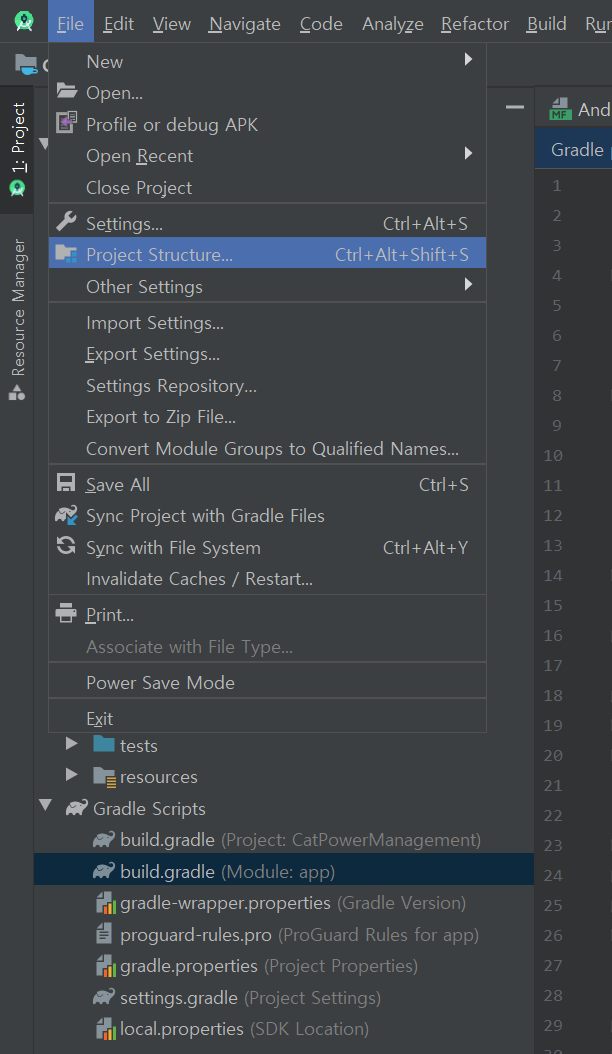The width and height of the screenshot is (612, 1054).
Task: Click Exit in File menu
Action: click(99, 718)
